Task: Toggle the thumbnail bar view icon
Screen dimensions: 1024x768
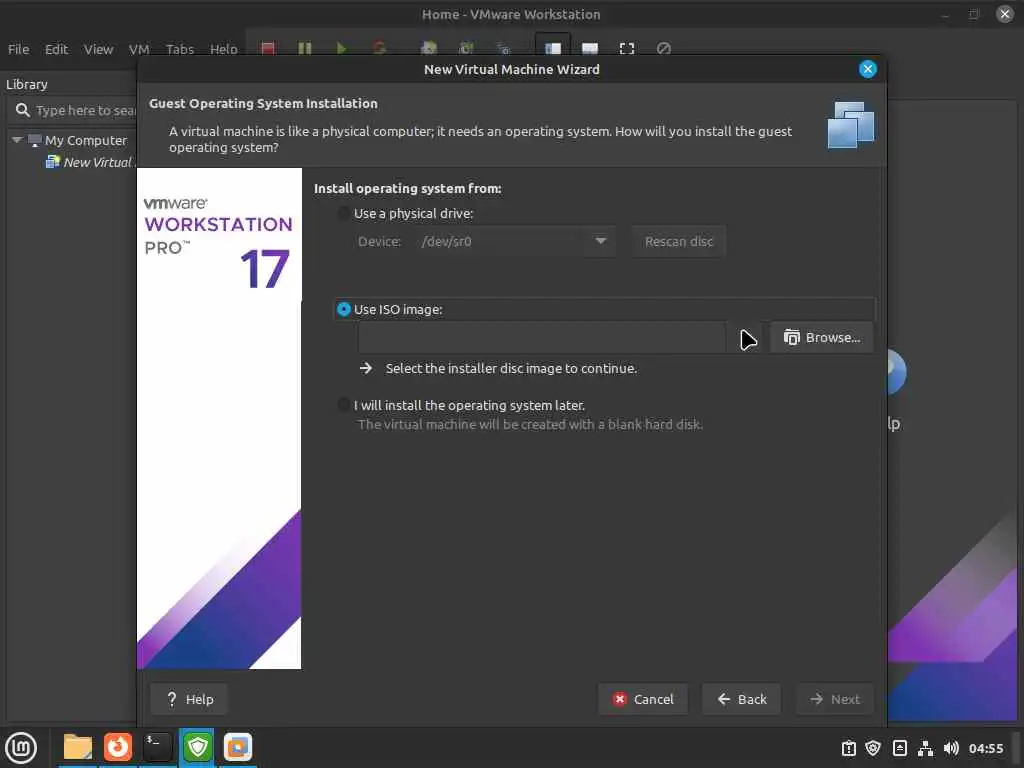Action: pos(590,48)
